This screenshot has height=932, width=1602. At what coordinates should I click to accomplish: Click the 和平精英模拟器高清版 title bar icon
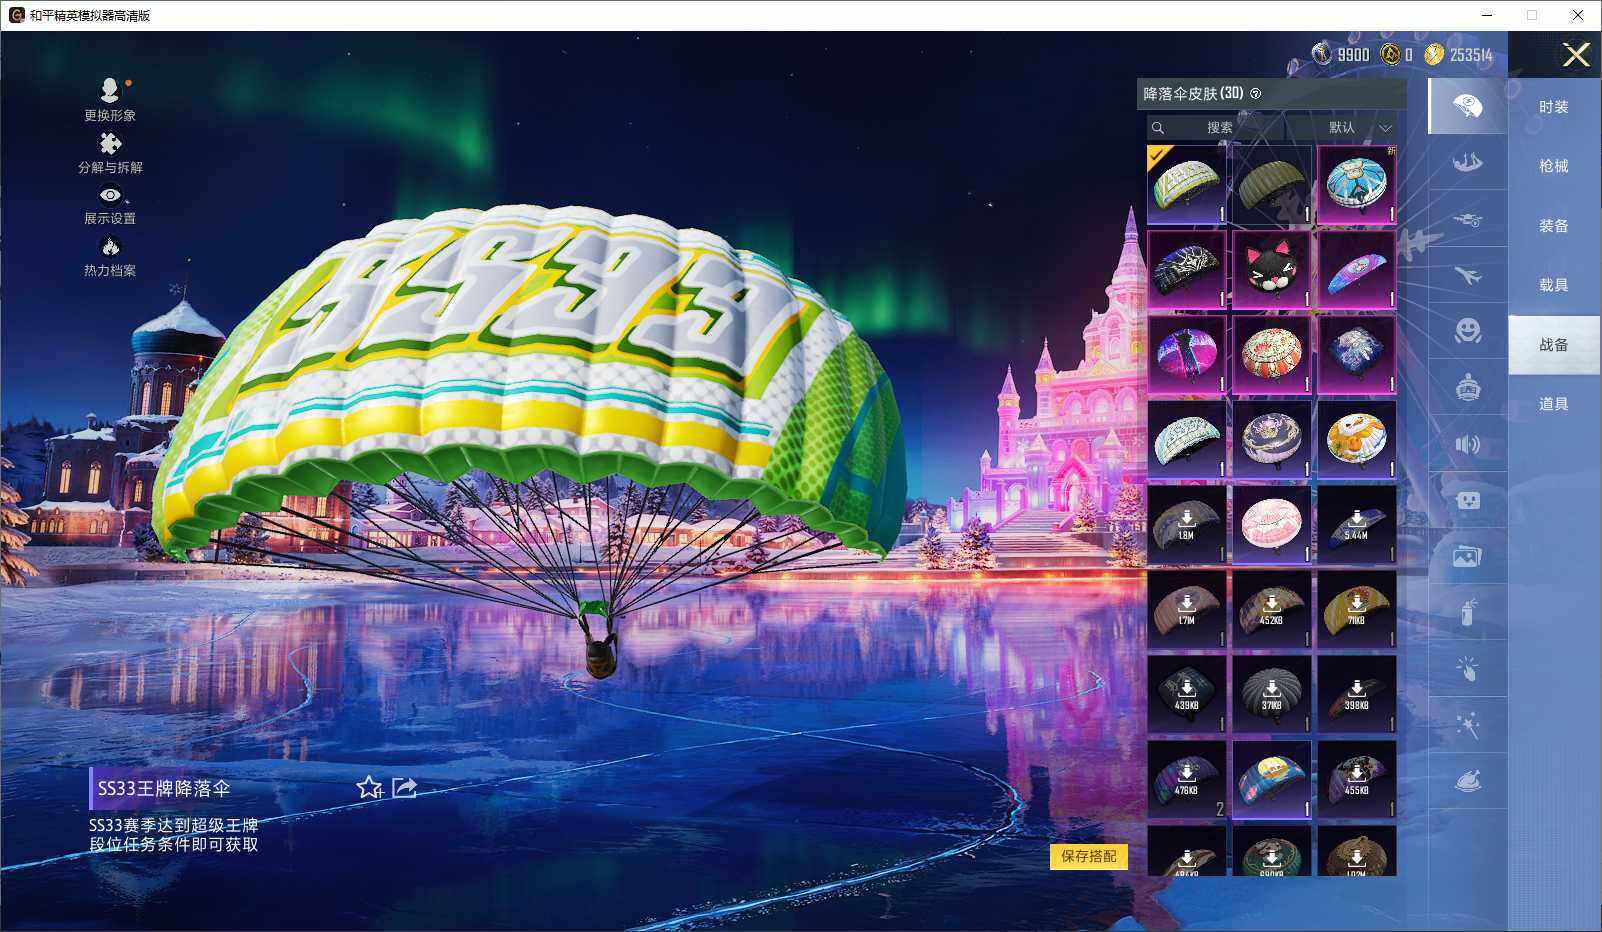click(x=16, y=15)
